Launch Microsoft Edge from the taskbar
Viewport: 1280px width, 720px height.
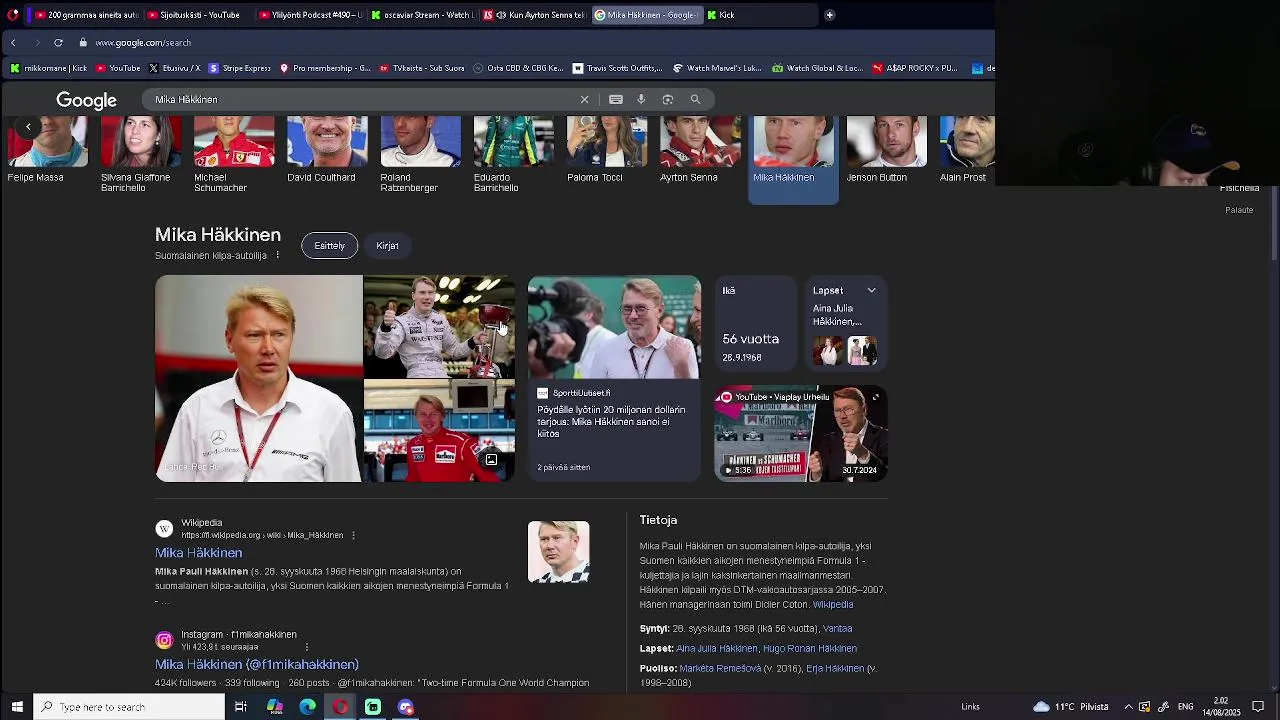tap(308, 707)
